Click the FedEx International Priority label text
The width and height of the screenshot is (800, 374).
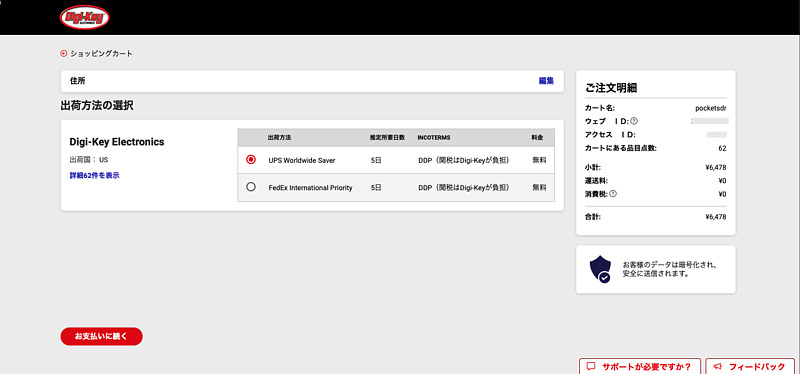coord(310,188)
